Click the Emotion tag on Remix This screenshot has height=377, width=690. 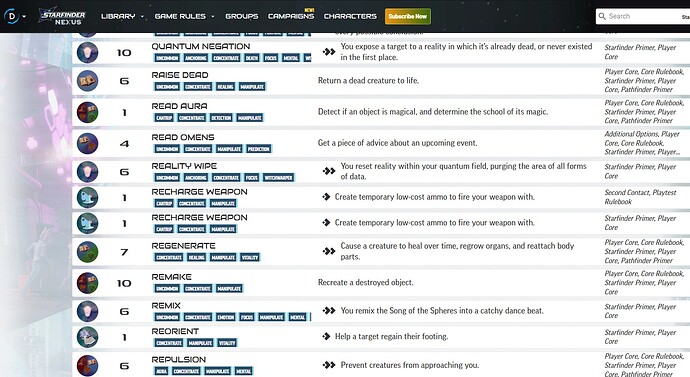click(x=225, y=317)
